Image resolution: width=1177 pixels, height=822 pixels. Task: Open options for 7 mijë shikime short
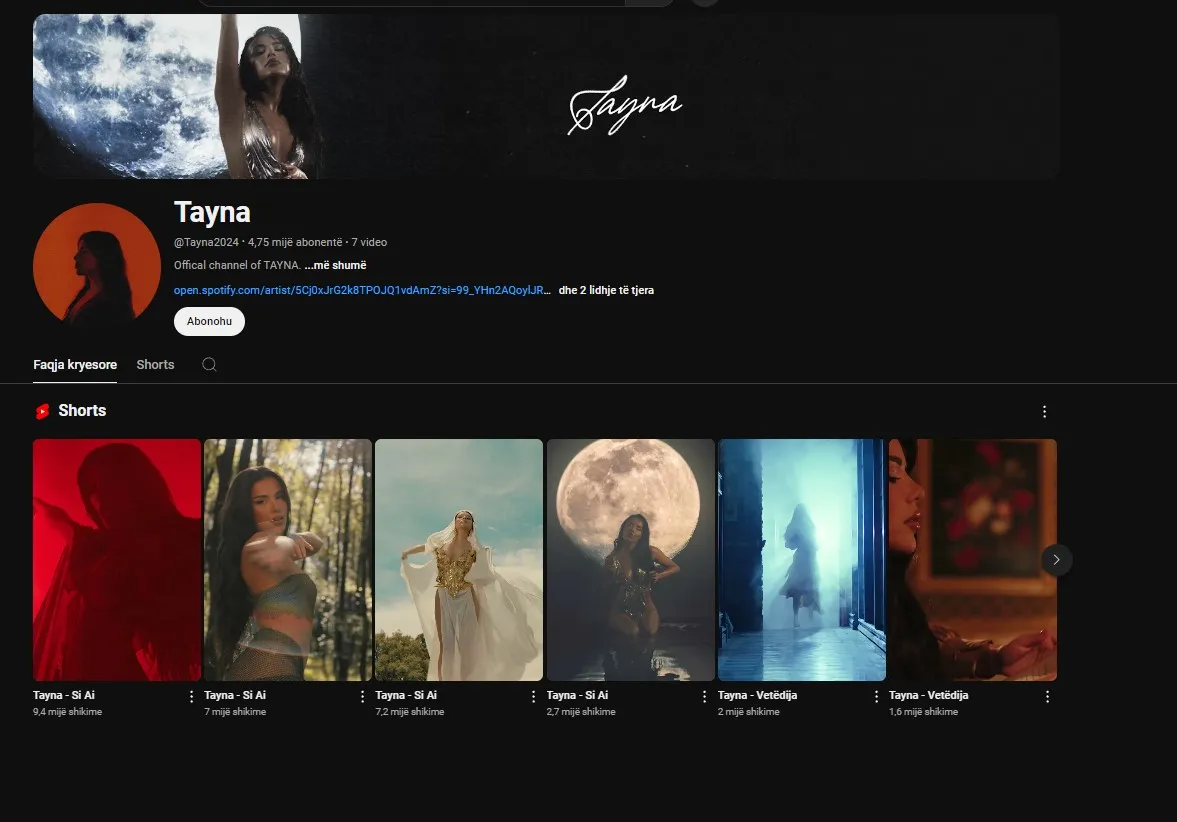click(x=363, y=697)
